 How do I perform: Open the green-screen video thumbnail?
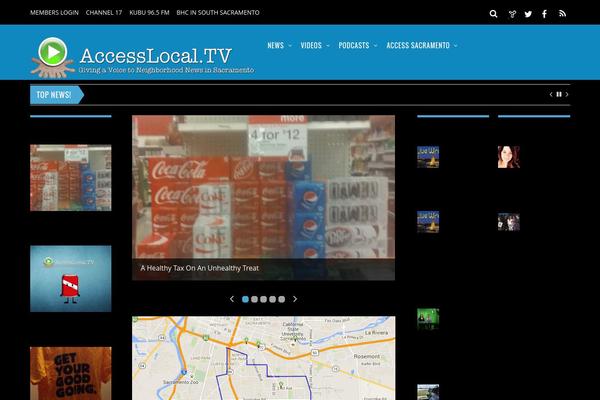point(428,319)
